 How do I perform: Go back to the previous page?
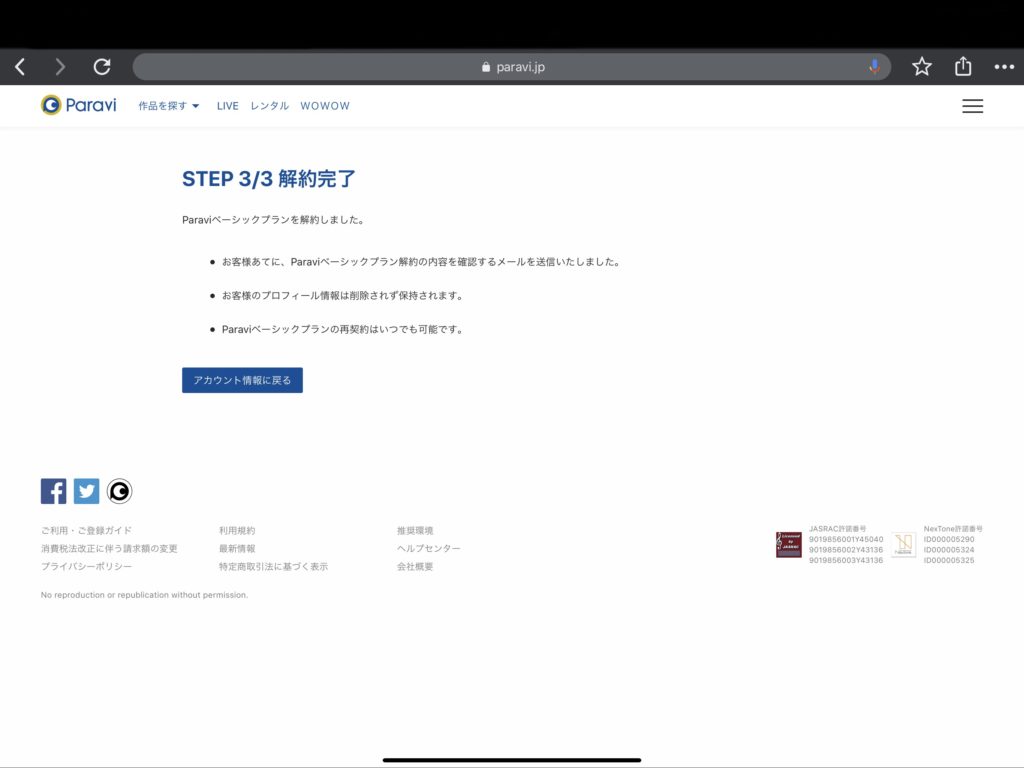[x=20, y=67]
